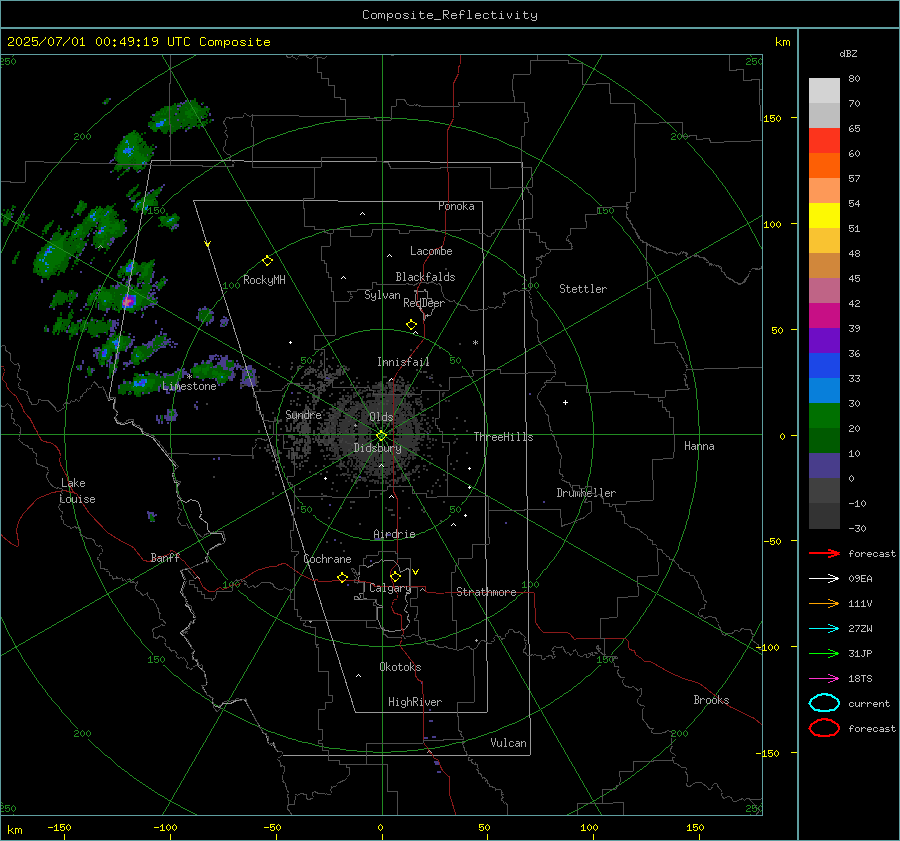Click the Blackfalds label
The image size is (900, 841).
425,277
